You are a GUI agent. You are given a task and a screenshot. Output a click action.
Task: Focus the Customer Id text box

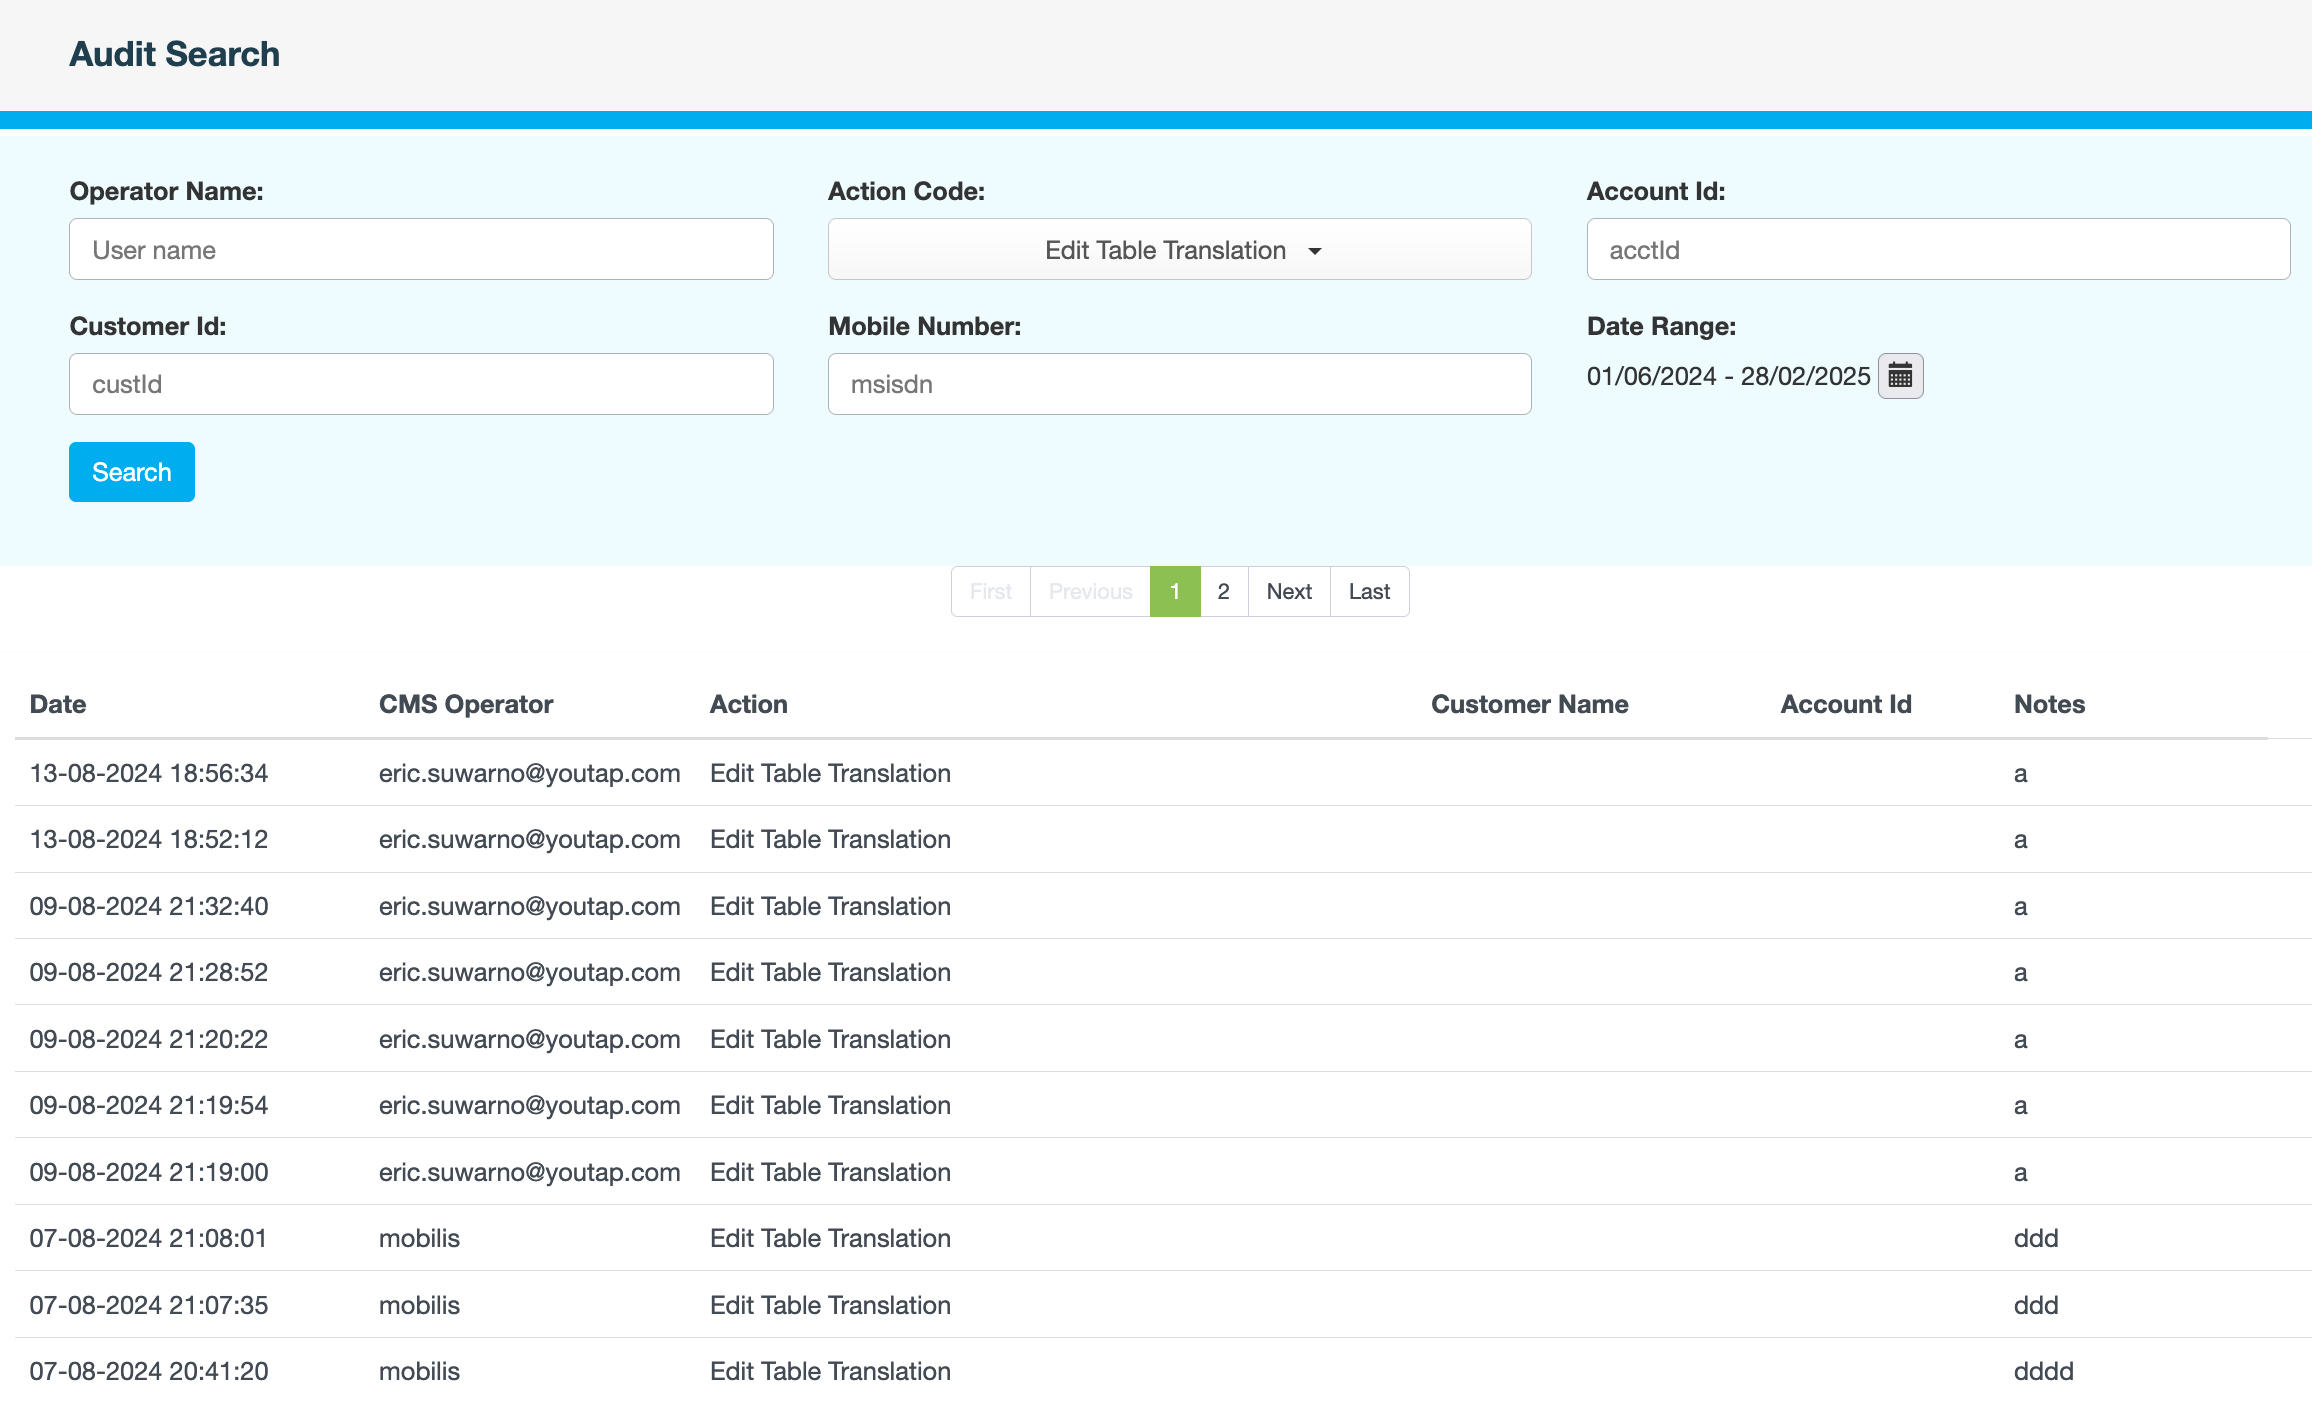[x=421, y=384]
